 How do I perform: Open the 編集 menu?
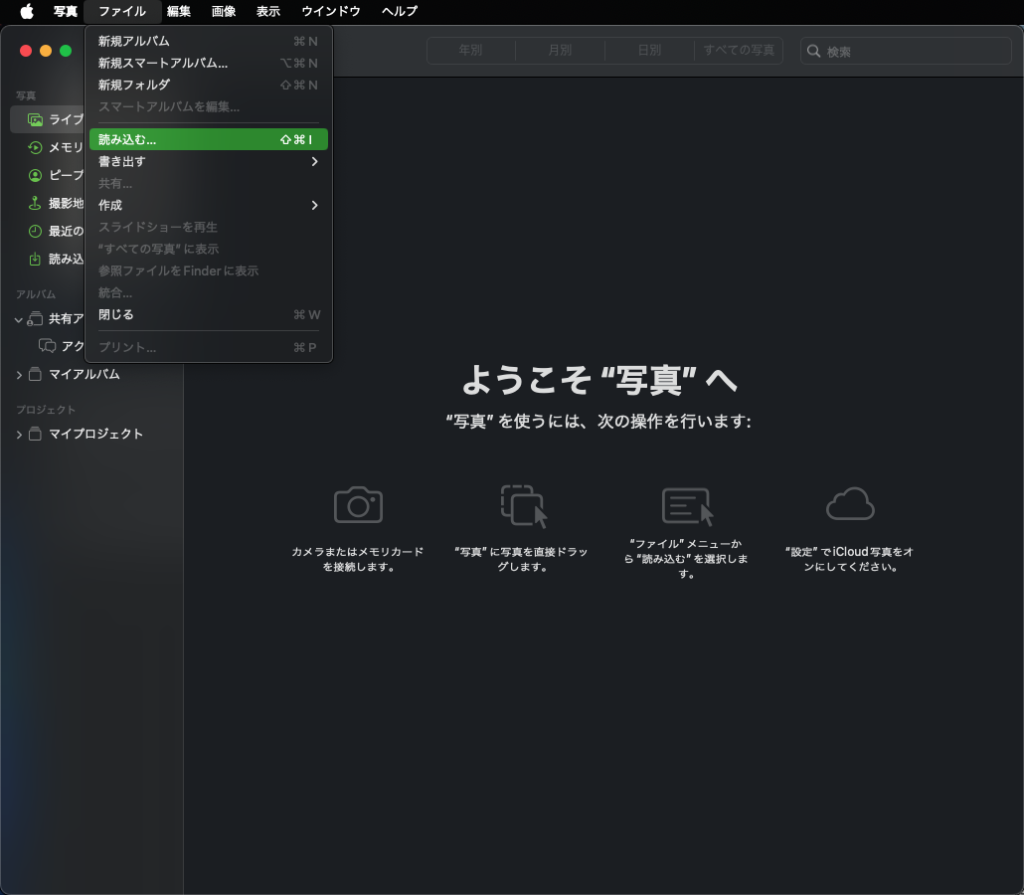coord(178,11)
